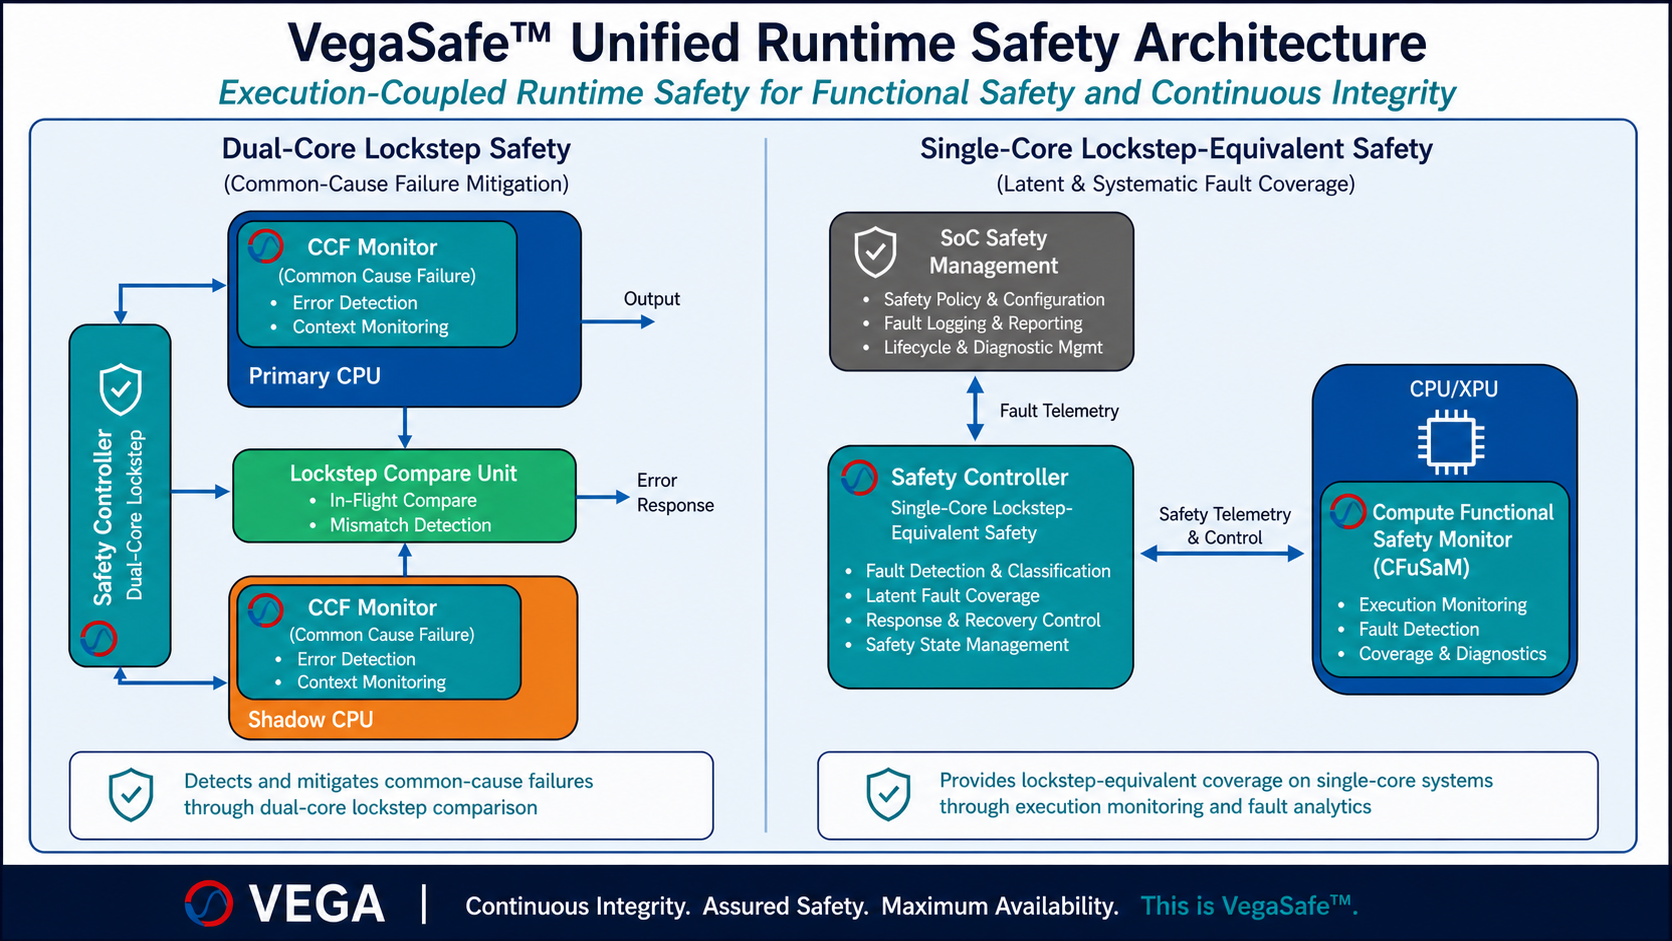Click 'Context Monitoring' in Shadow CPU's CCF Monitor

coord(371,682)
